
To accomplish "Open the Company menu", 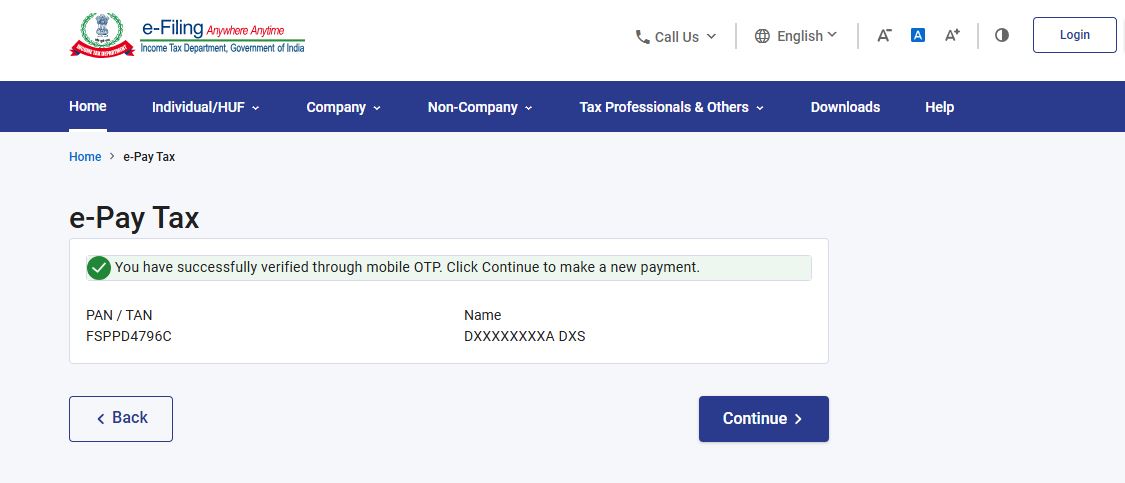I will pos(343,107).
